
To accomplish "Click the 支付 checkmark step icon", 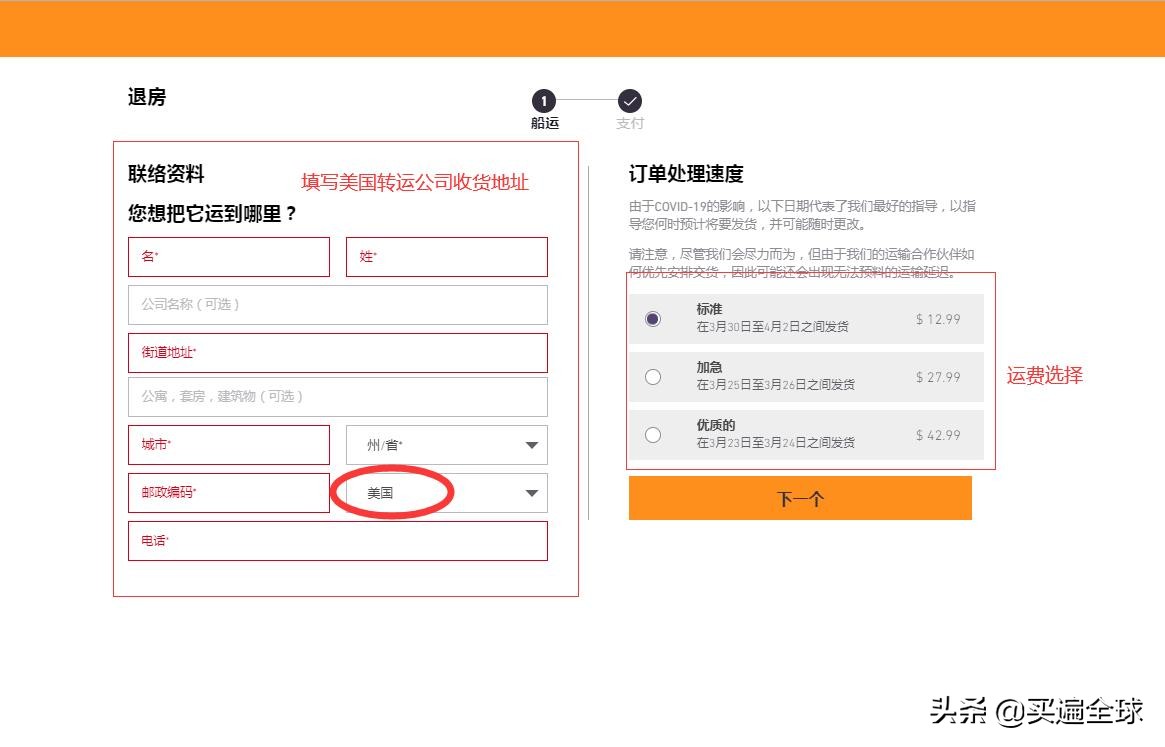I will coord(630,102).
